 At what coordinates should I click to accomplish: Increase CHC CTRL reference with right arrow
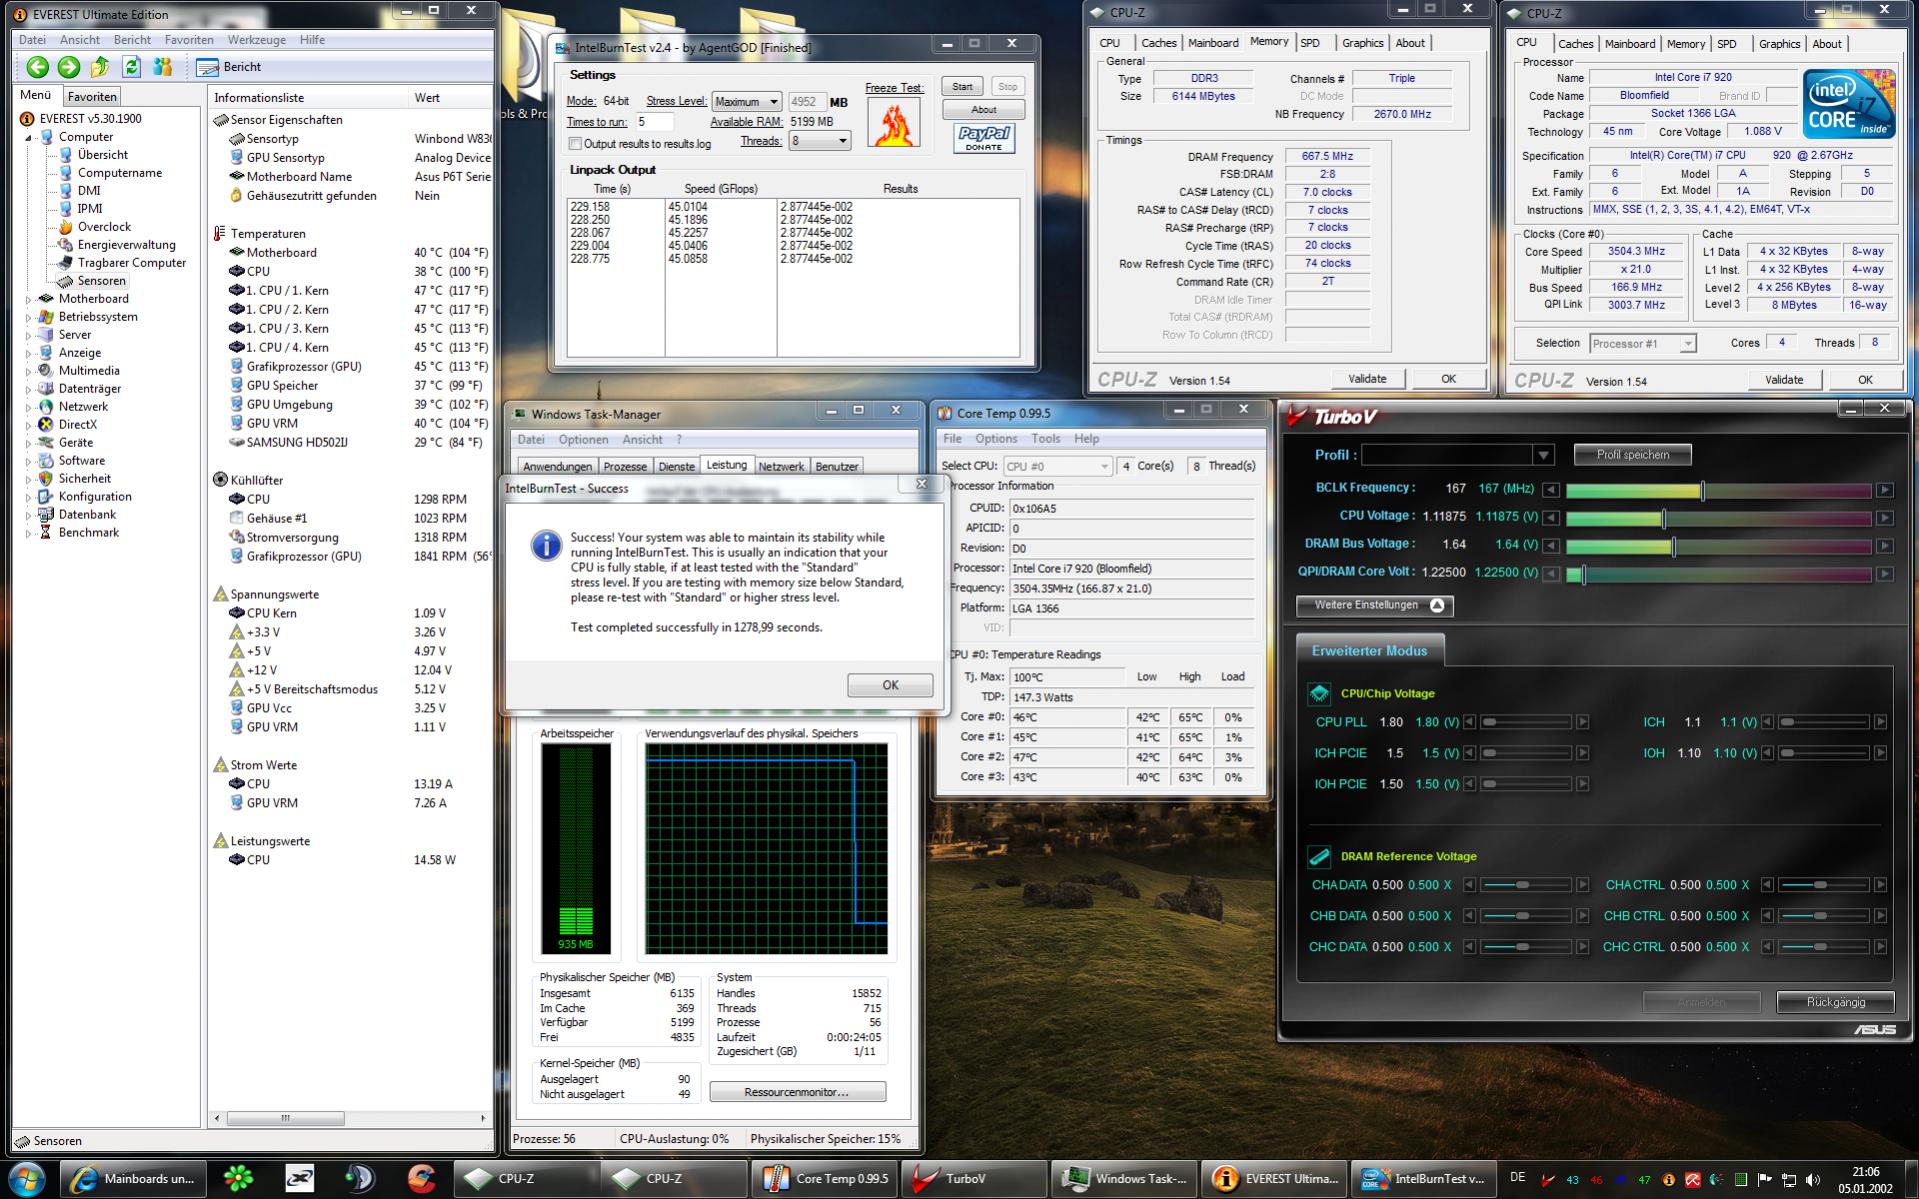[1880, 947]
